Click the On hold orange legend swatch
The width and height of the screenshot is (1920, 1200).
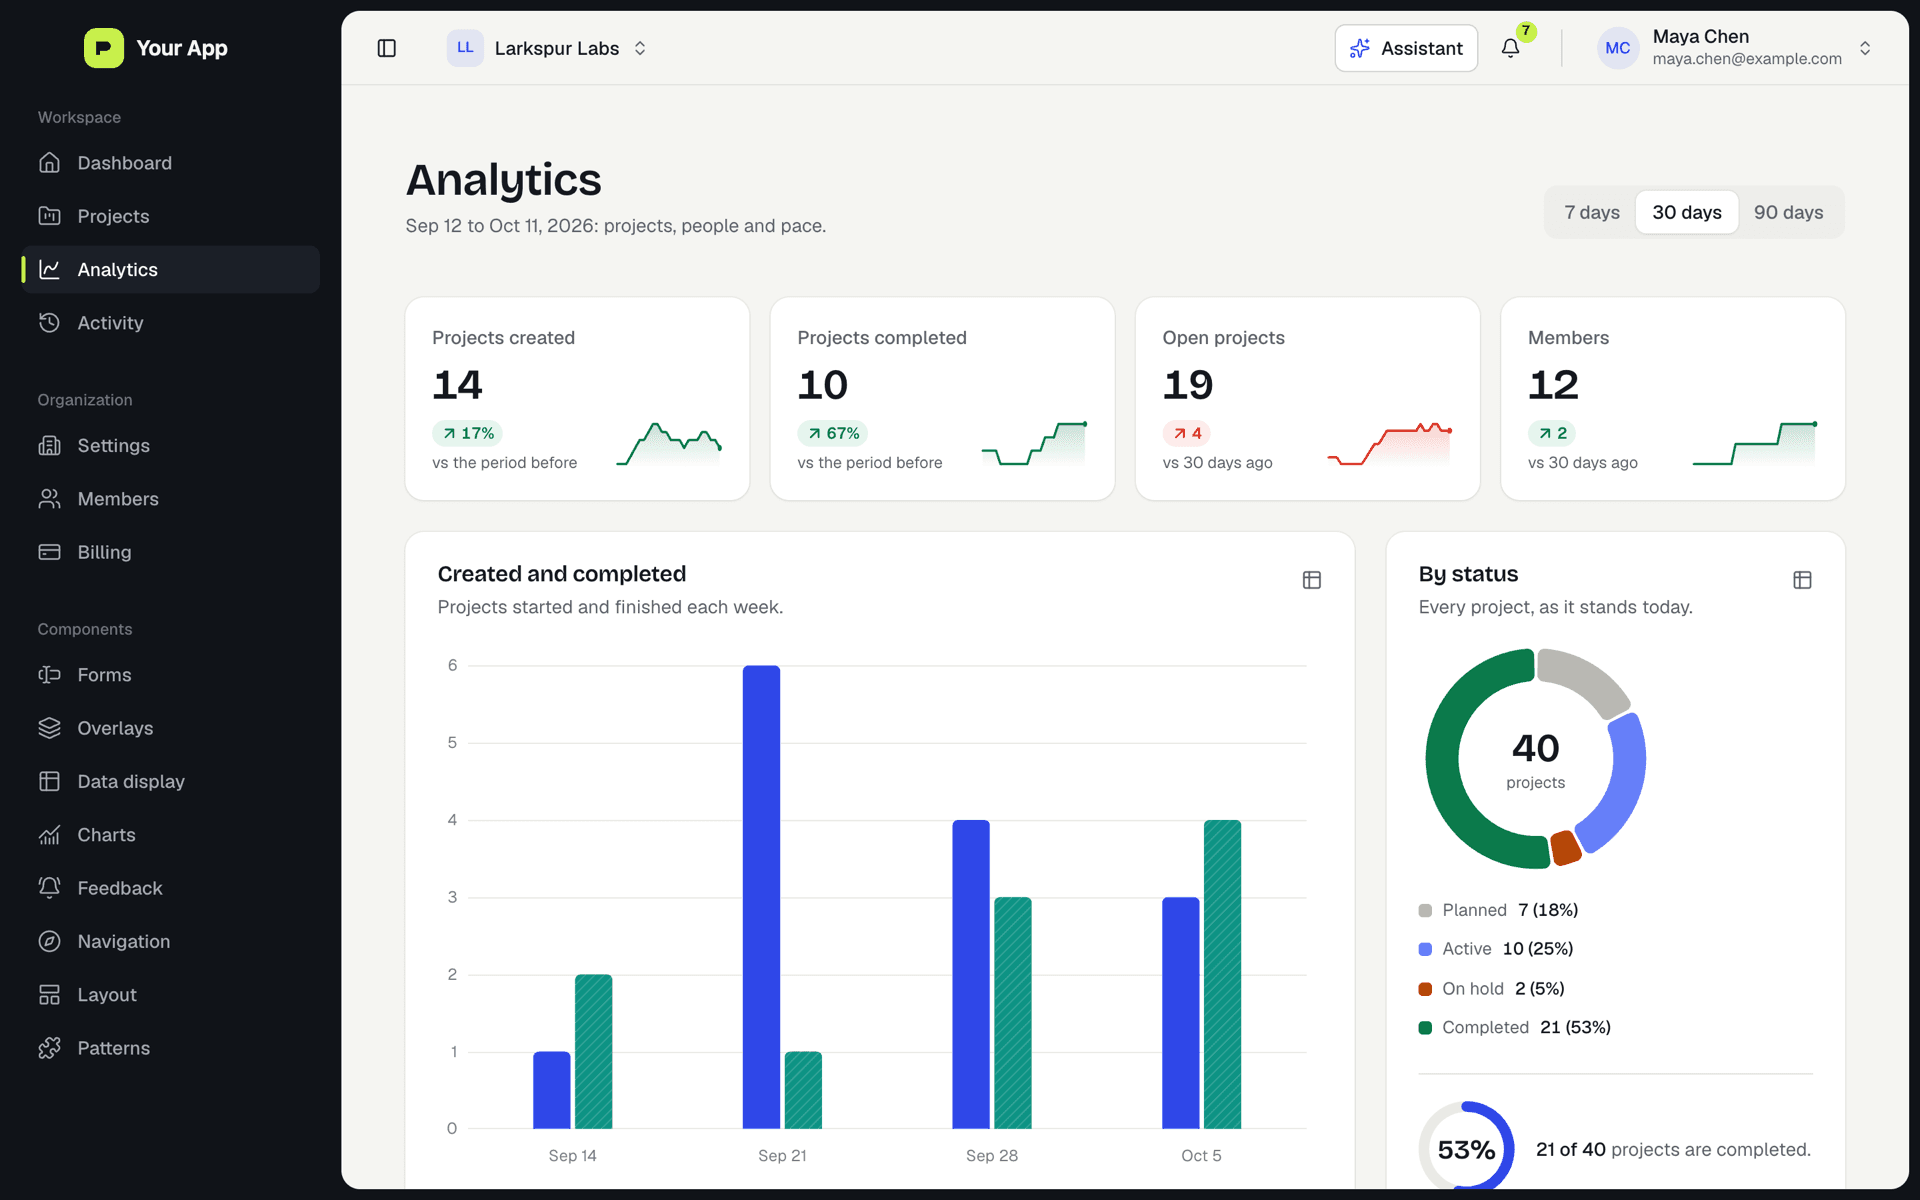pyautogui.click(x=1425, y=989)
